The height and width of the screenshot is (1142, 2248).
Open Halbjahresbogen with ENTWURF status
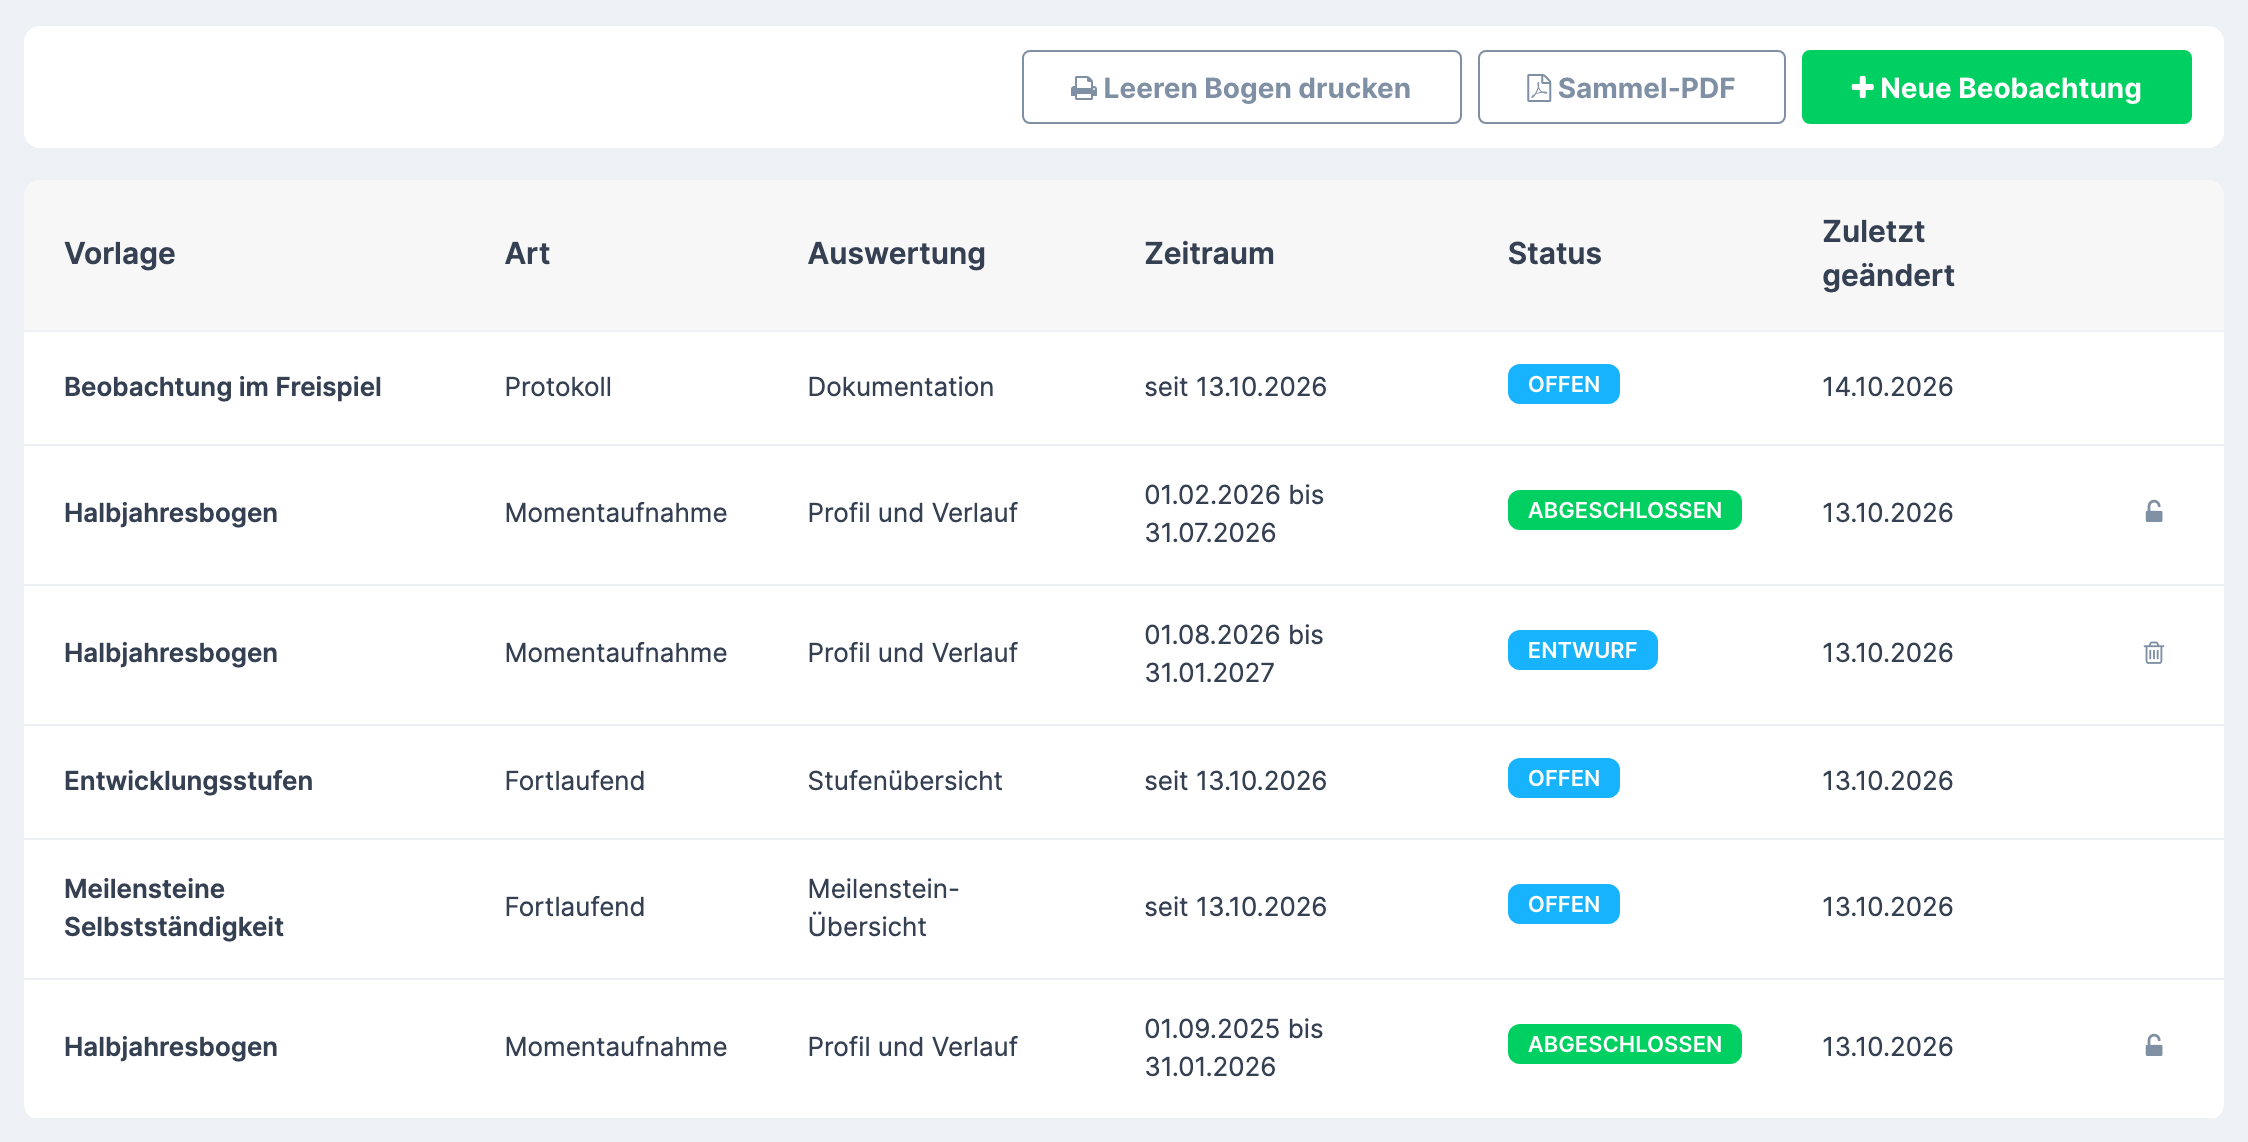tap(171, 653)
